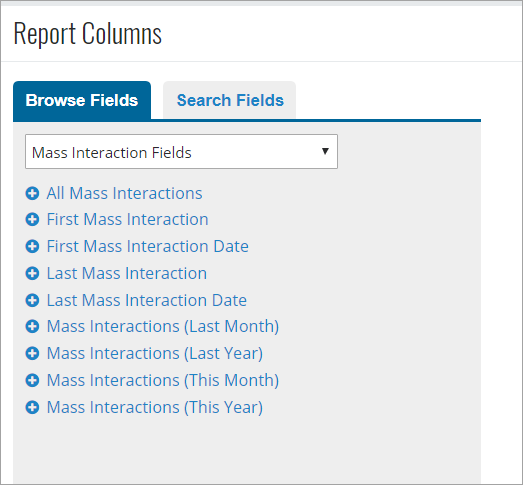Click the Report Columns heading

tap(88, 33)
